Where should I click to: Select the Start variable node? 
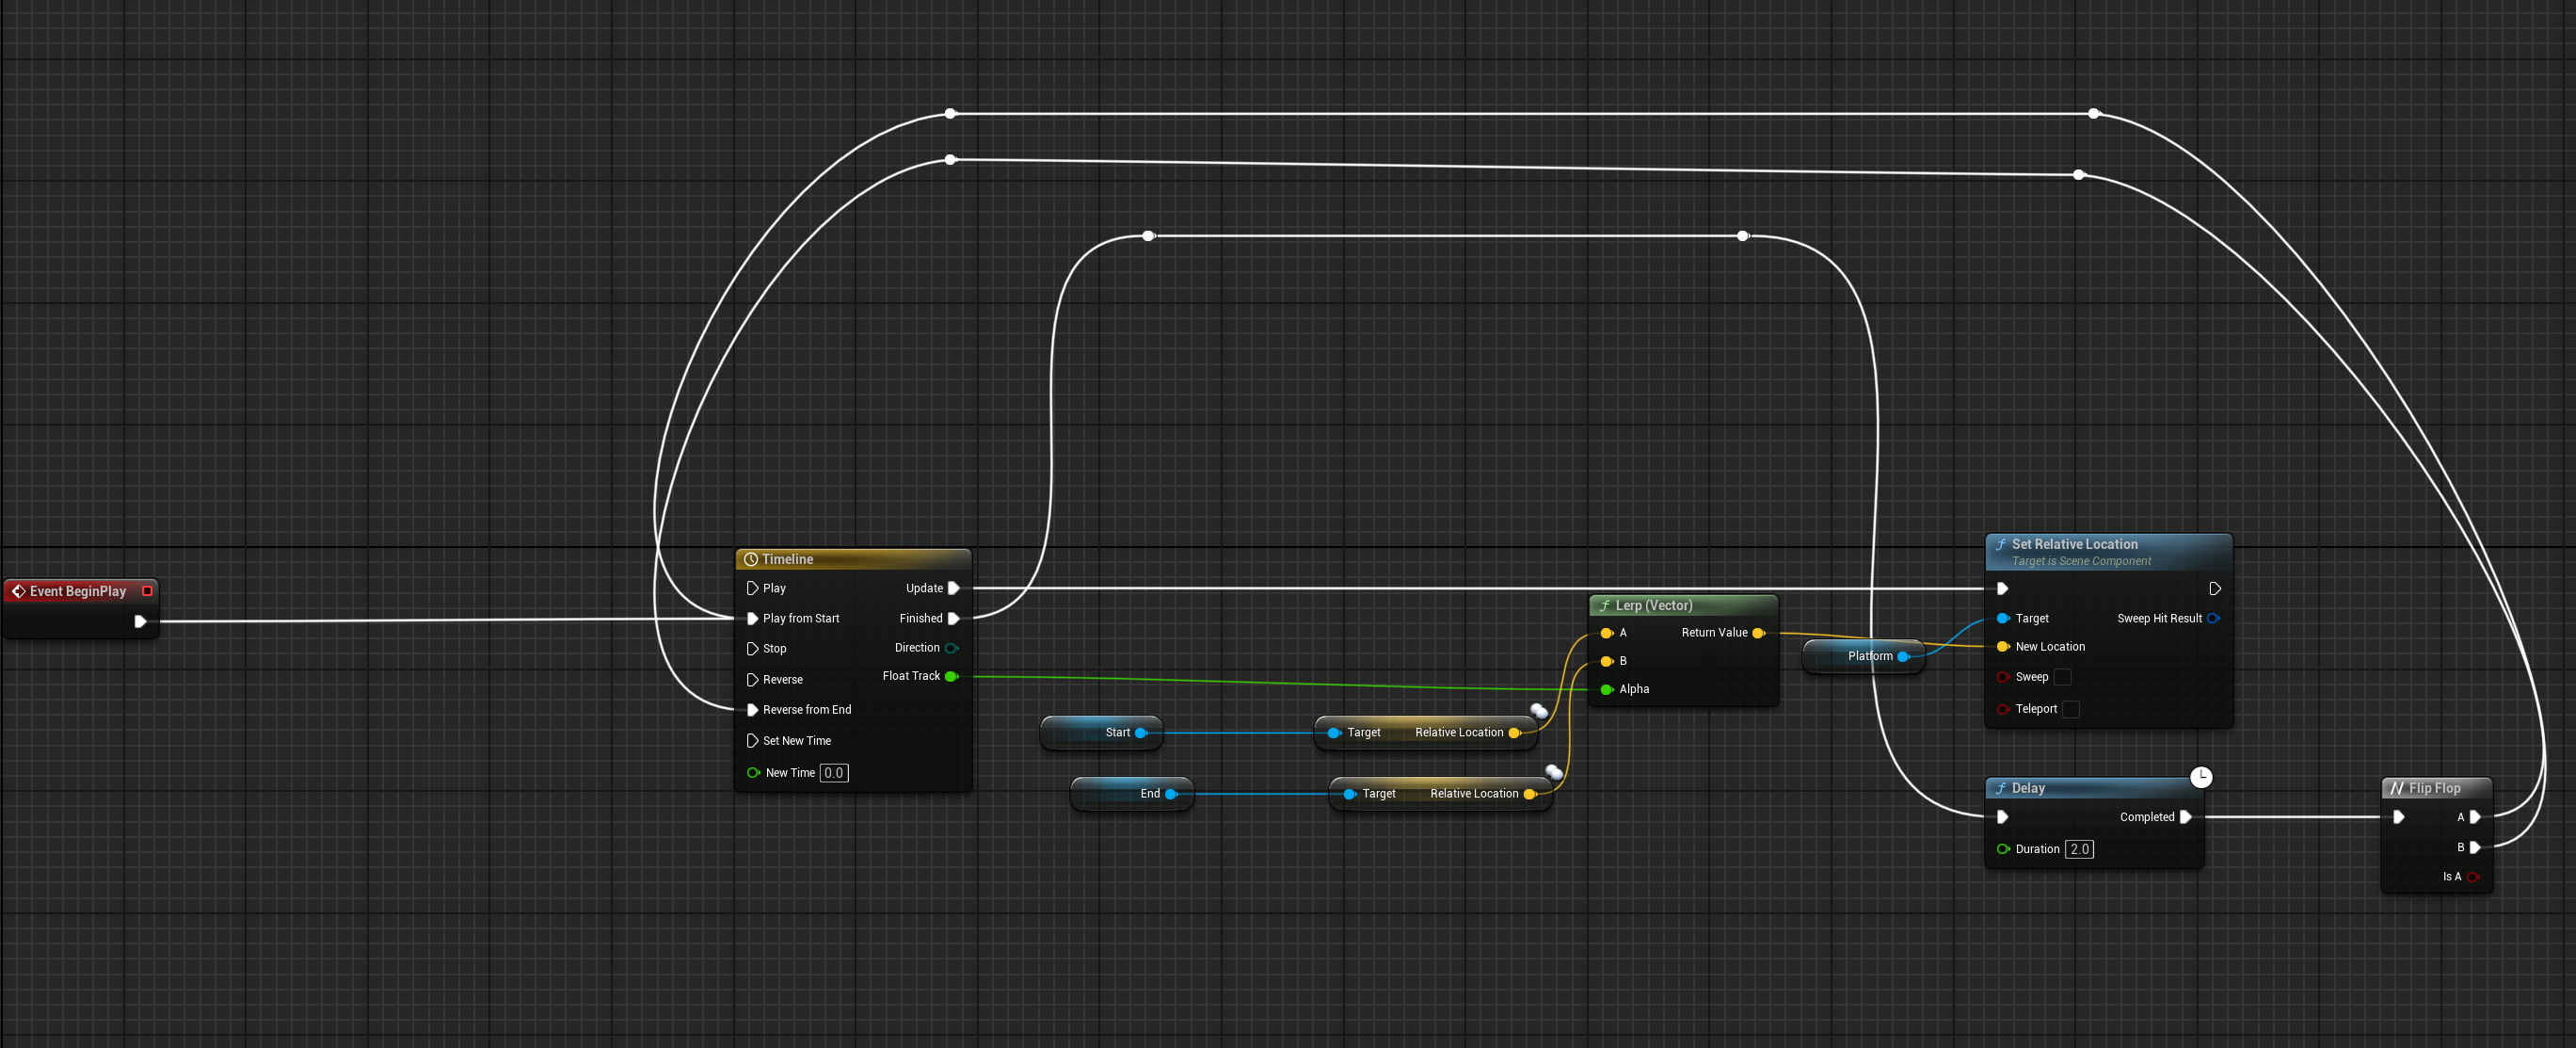[1101, 733]
